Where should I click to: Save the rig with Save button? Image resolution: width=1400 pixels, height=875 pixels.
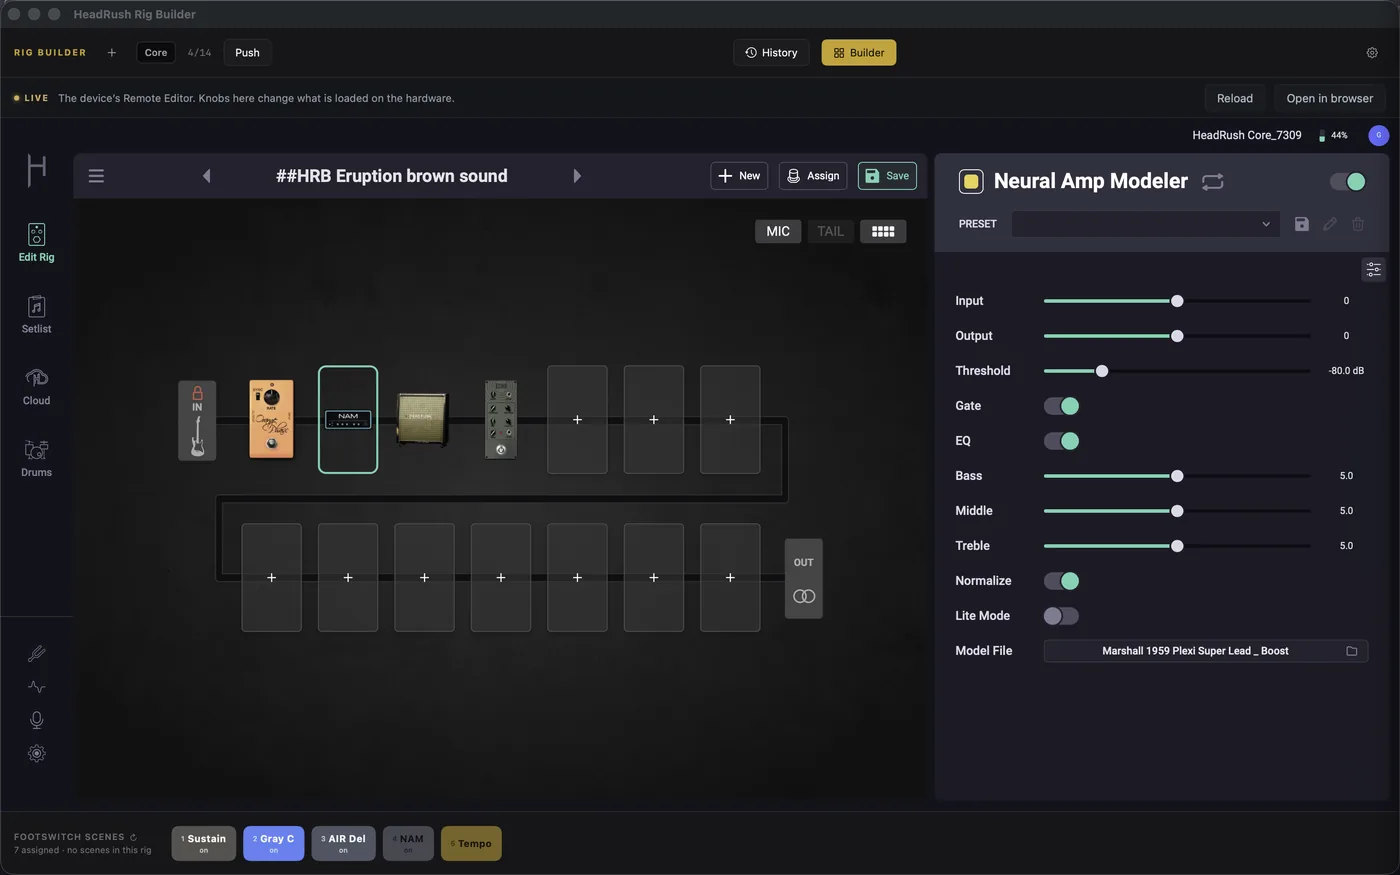coord(887,176)
